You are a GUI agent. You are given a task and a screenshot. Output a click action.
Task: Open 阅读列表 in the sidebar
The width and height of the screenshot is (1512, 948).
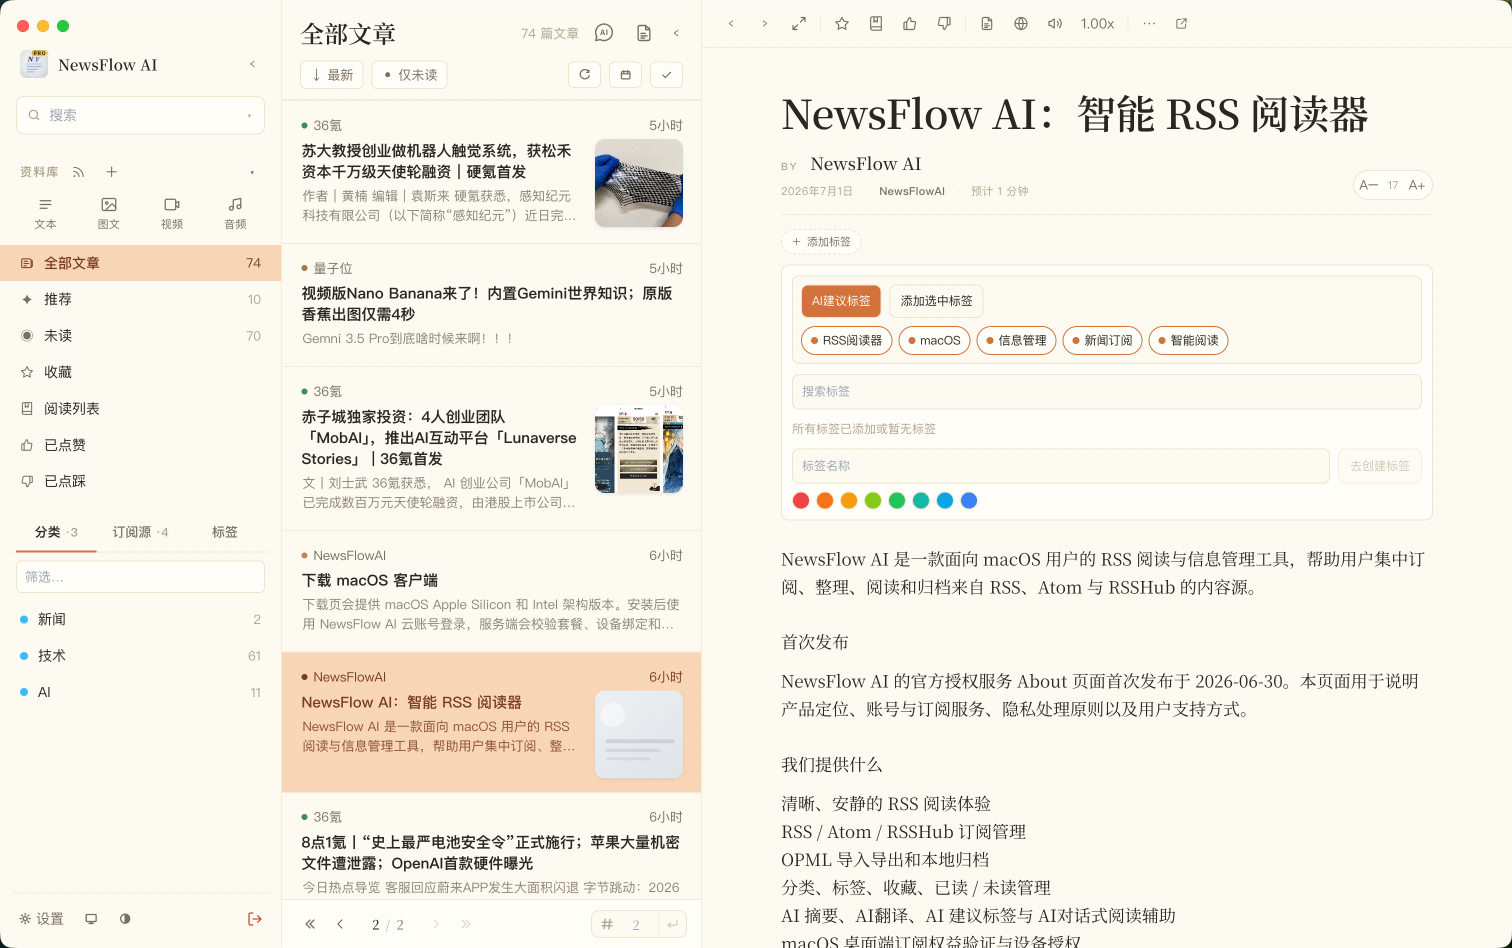(x=140, y=408)
